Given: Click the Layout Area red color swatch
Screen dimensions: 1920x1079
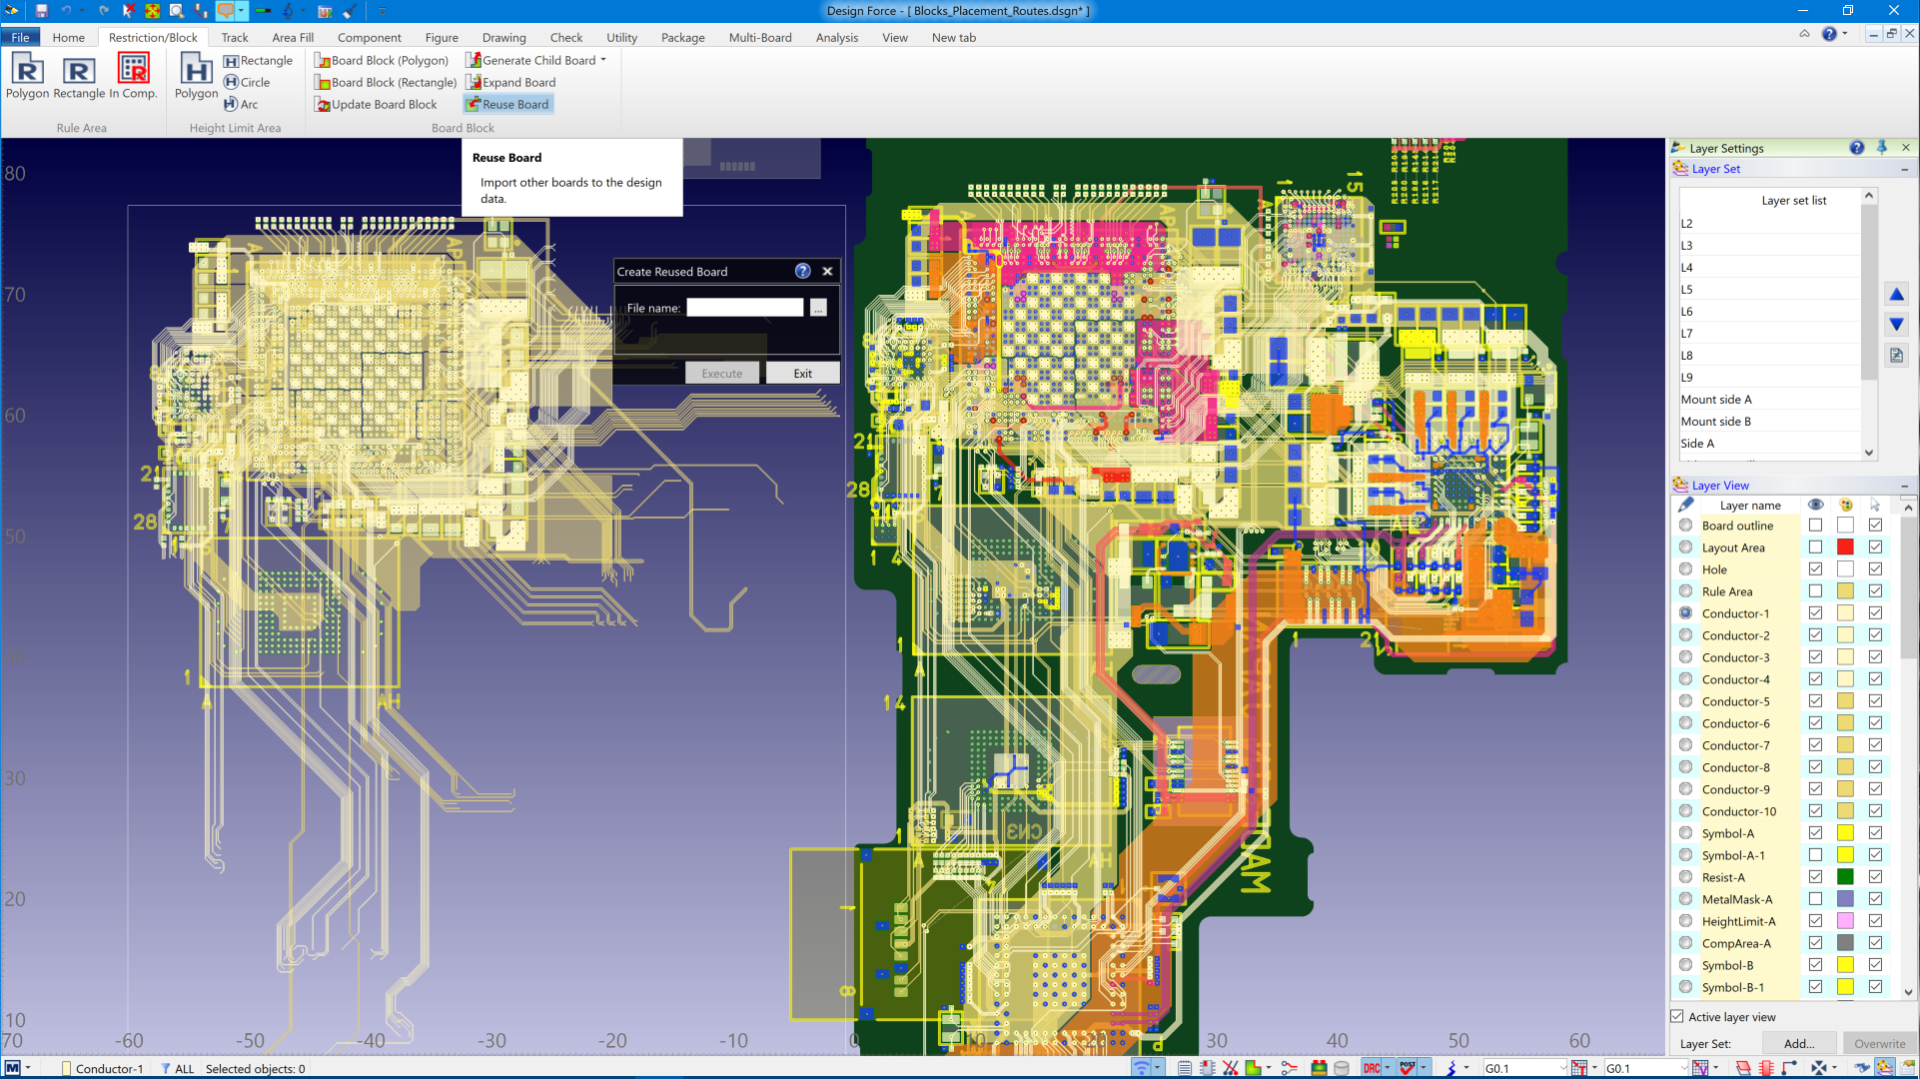Looking at the screenshot, I should (1844, 547).
